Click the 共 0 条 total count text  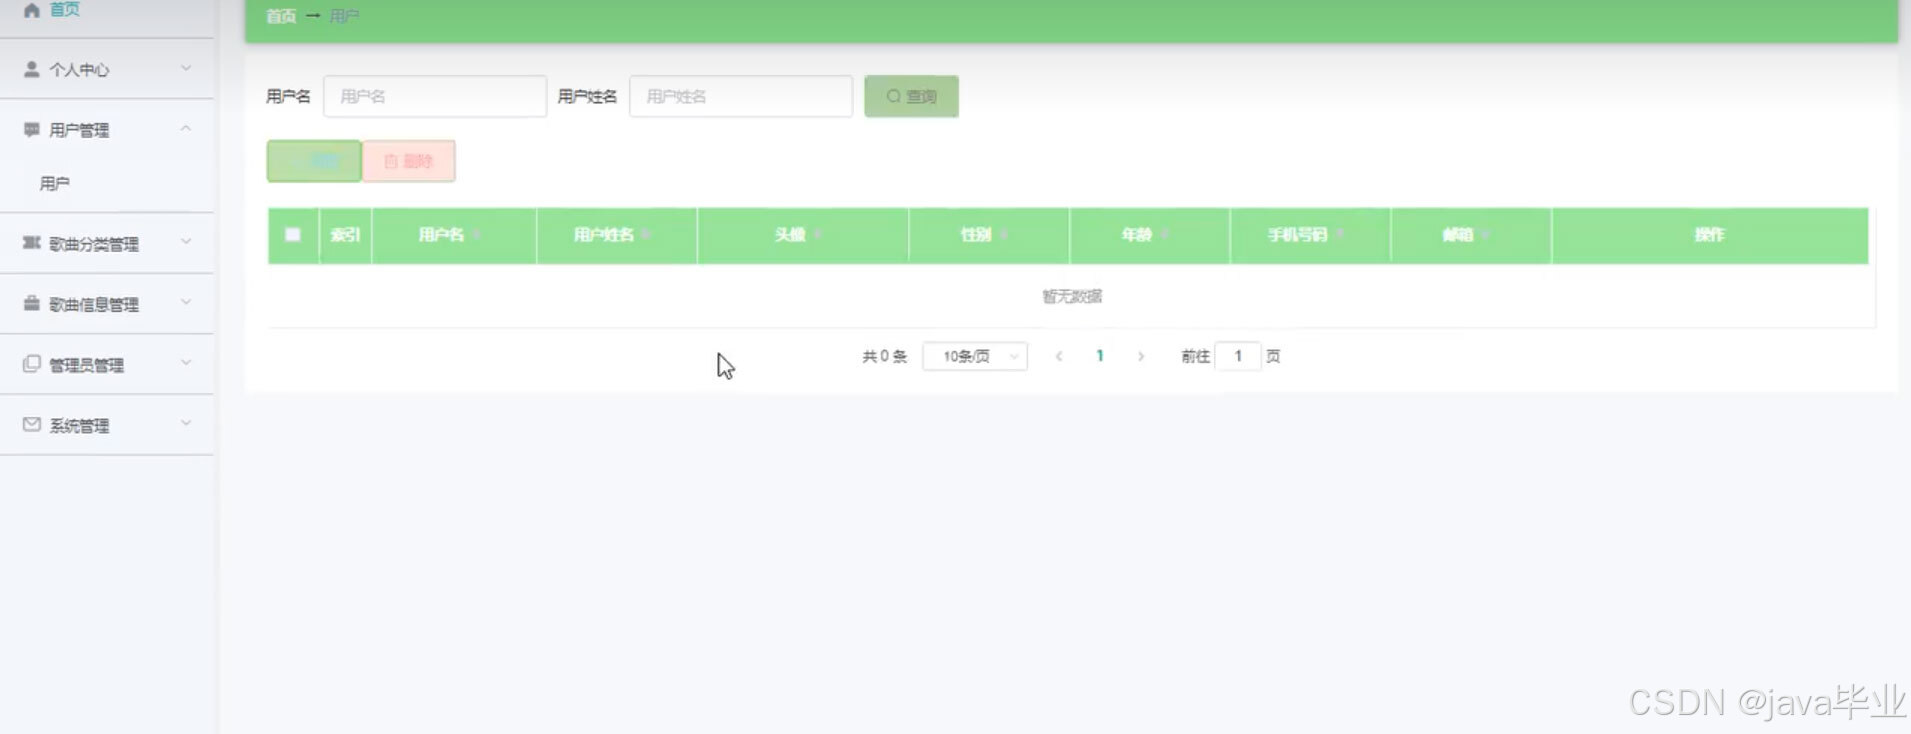885,356
